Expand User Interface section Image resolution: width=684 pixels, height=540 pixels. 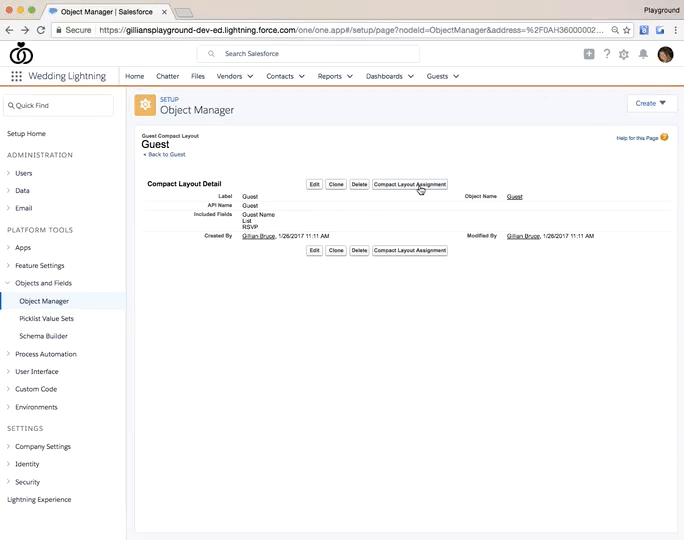pyautogui.click(x=8, y=371)
